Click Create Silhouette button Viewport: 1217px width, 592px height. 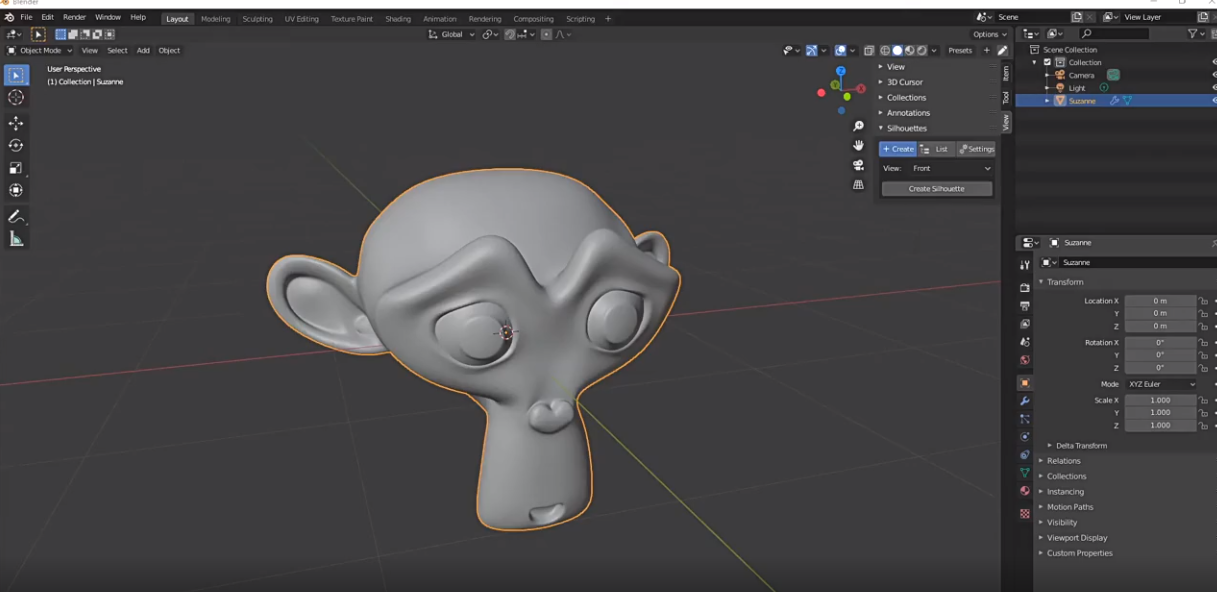pyautogui.click(x=937, y=189)
